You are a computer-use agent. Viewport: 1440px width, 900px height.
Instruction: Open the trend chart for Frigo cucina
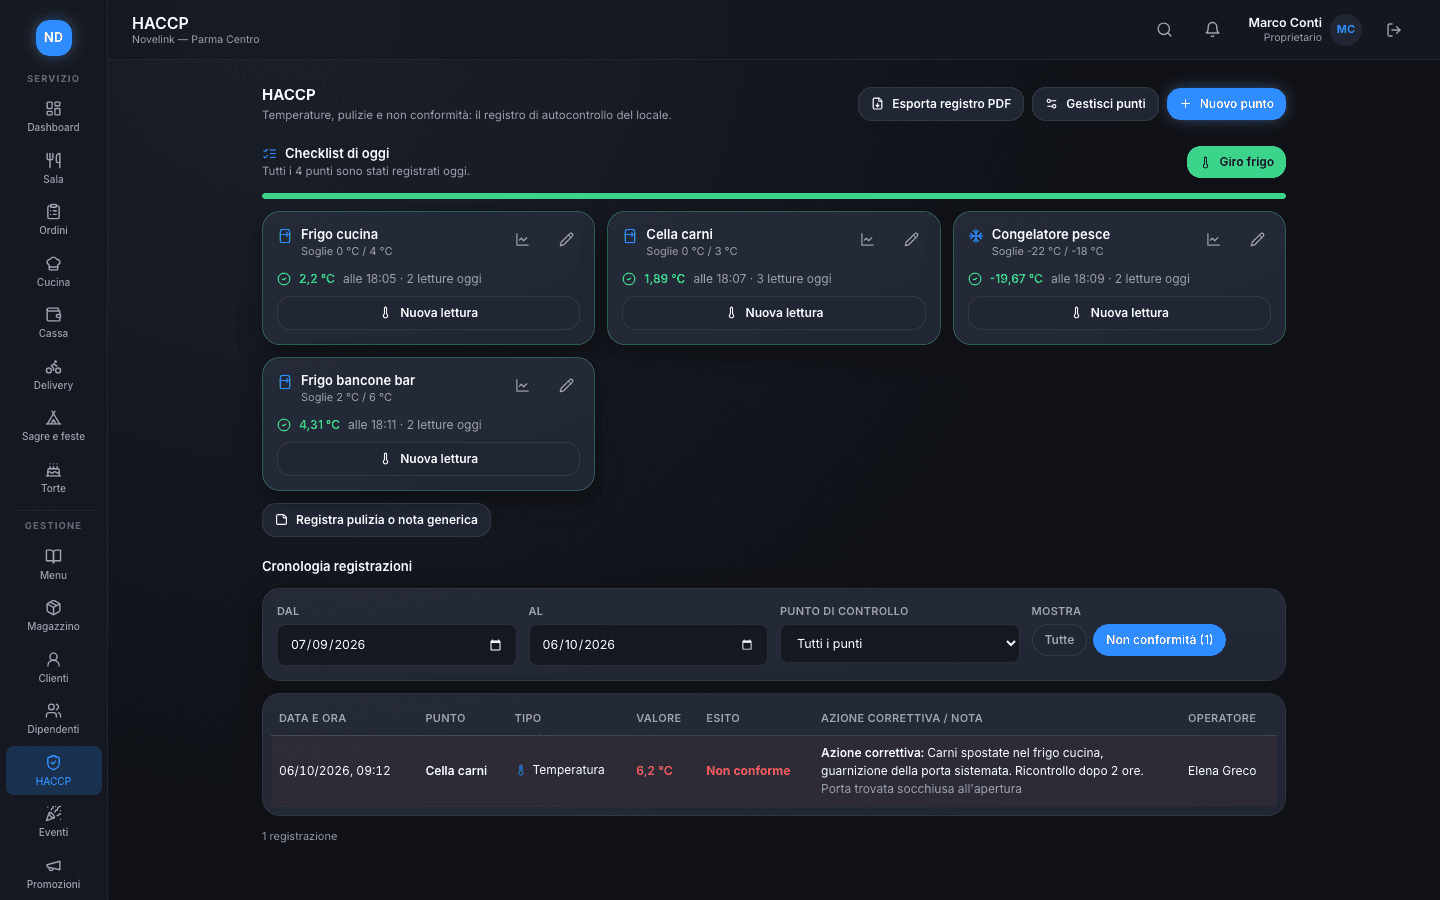(x=522, y=240)
